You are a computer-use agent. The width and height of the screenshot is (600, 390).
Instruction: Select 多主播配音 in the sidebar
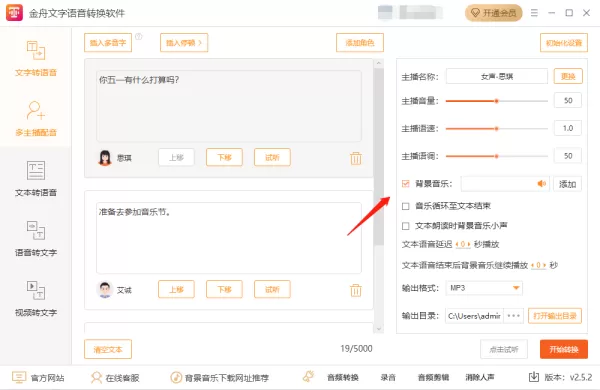pyautogui.click(x=36, y=118)
